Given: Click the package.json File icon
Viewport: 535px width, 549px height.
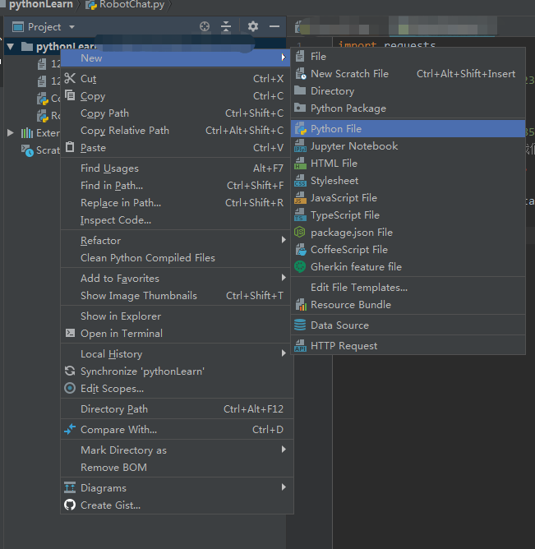Looking at the screenshot, I should (x=300, y=232).
